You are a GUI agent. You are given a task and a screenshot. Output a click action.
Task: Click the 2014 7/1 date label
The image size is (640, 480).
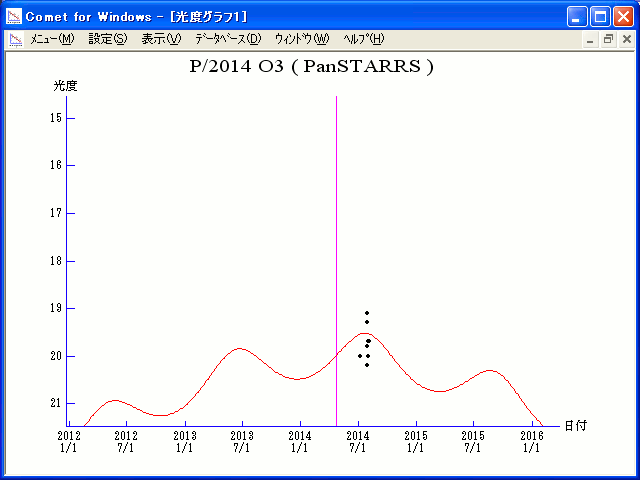(358, 442)
